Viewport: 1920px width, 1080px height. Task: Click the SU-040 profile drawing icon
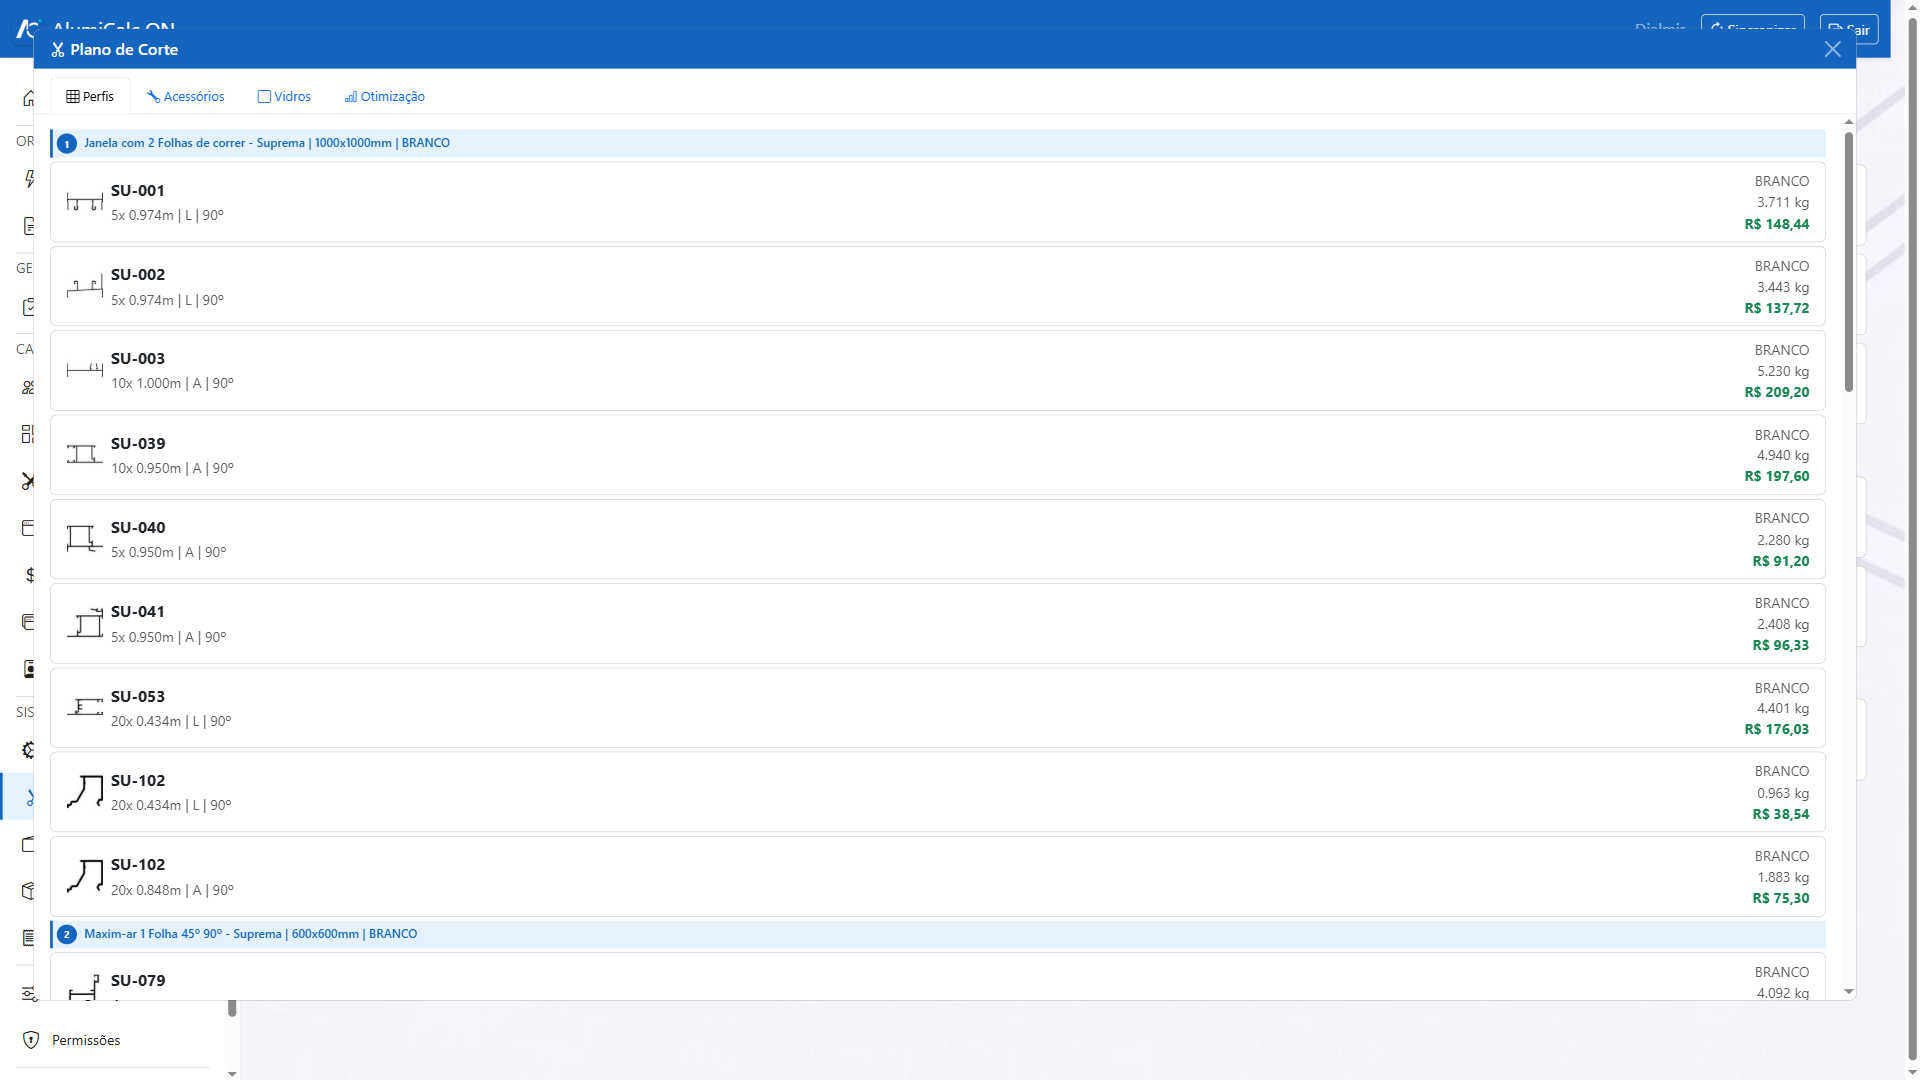pyautogui.click(x=85, y=539)
